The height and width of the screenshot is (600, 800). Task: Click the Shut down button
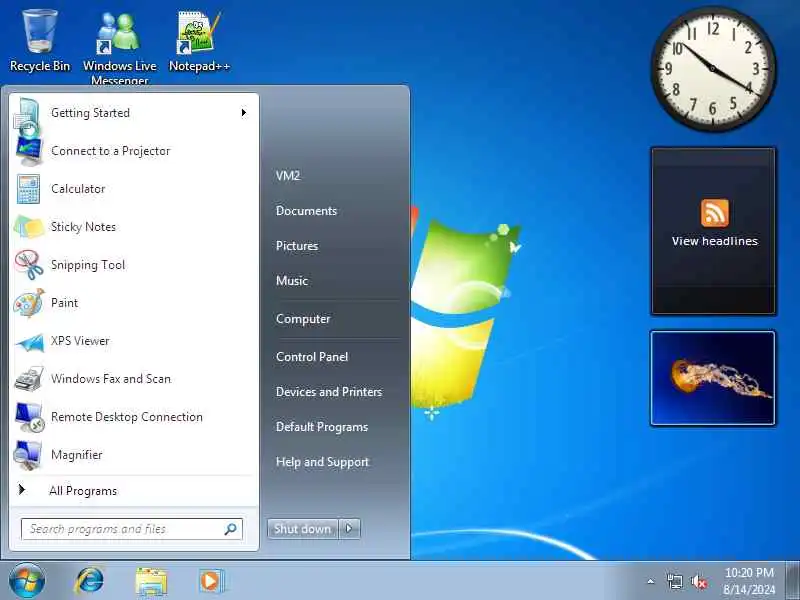click(303, 529)
